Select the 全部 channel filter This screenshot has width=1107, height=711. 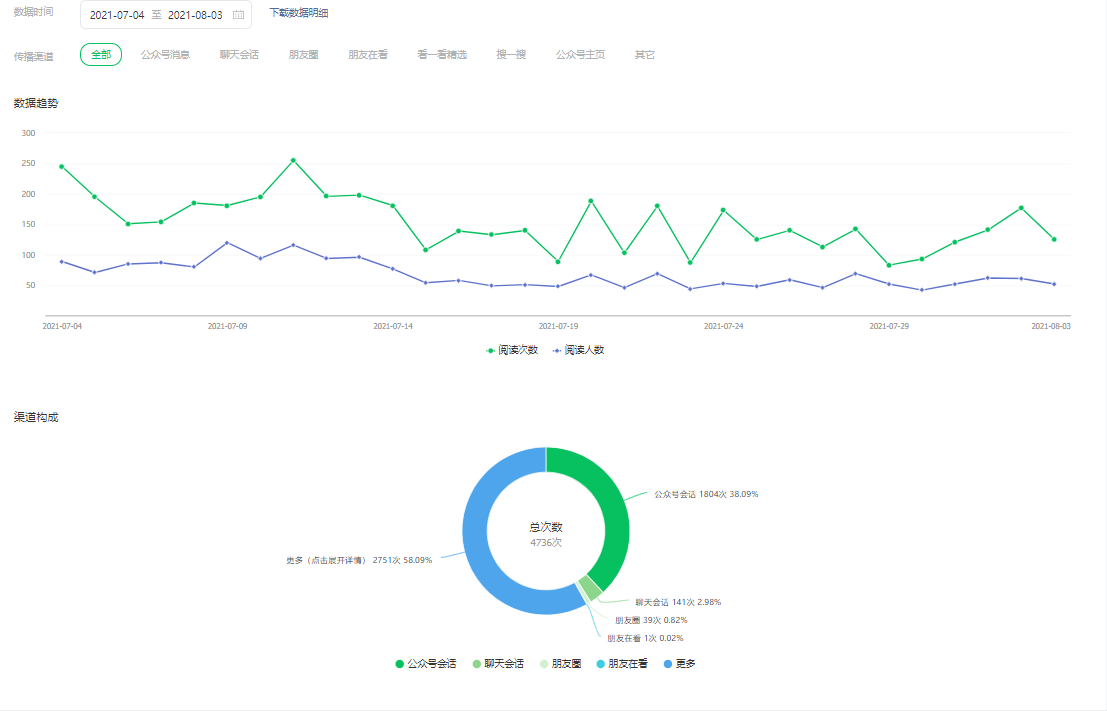pos(101,55)
